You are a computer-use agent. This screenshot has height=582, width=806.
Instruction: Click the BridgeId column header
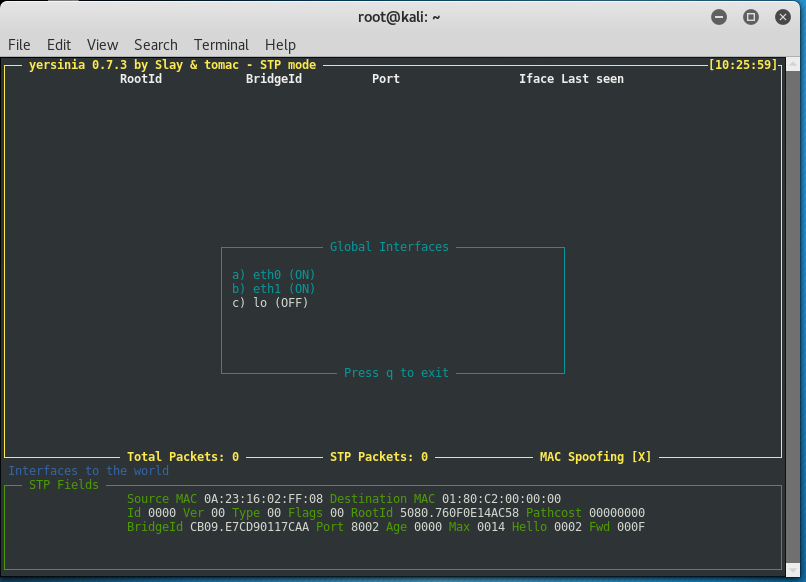(x=273, y=79)
